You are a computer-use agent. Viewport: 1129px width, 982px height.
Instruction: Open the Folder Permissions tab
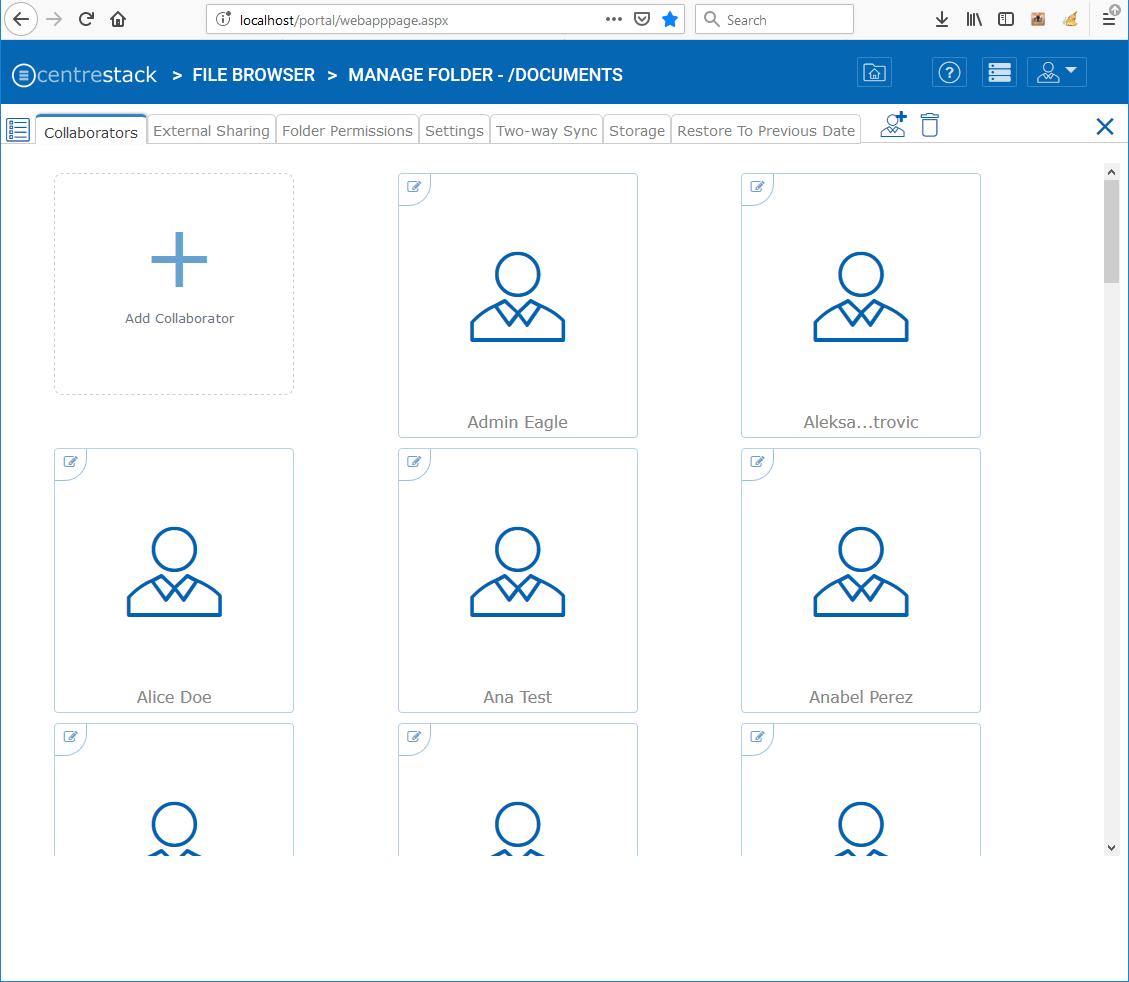pos(347,131)
